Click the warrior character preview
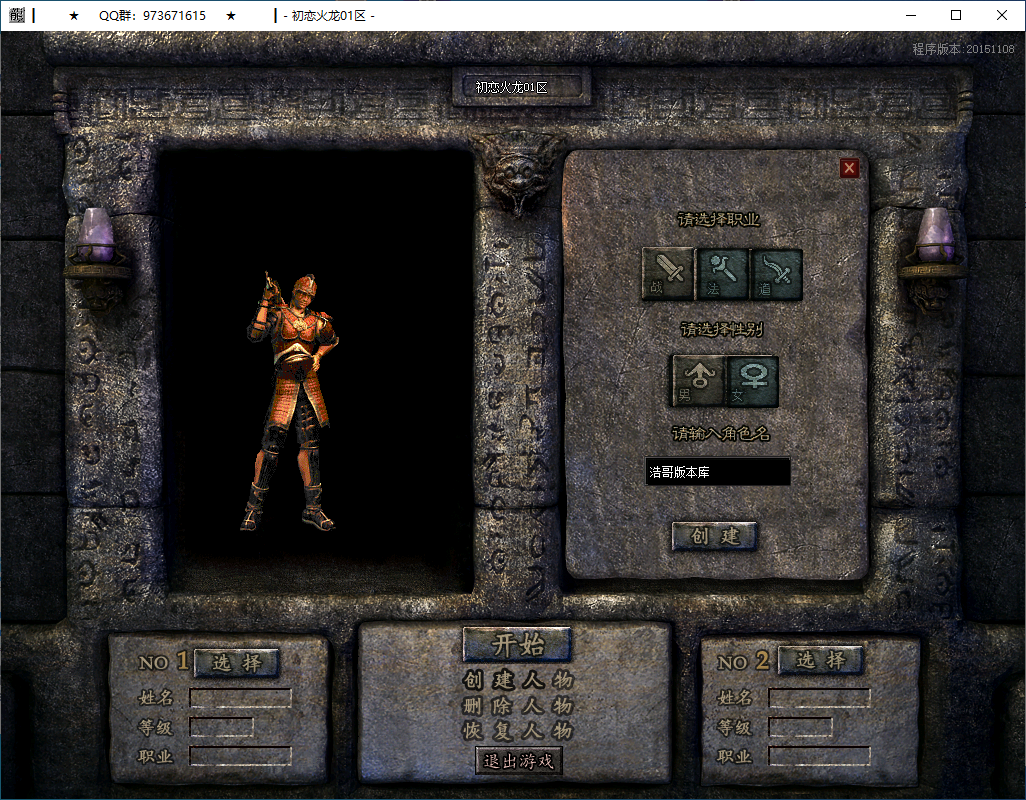Screen dimensions: 1026x800 292,401
